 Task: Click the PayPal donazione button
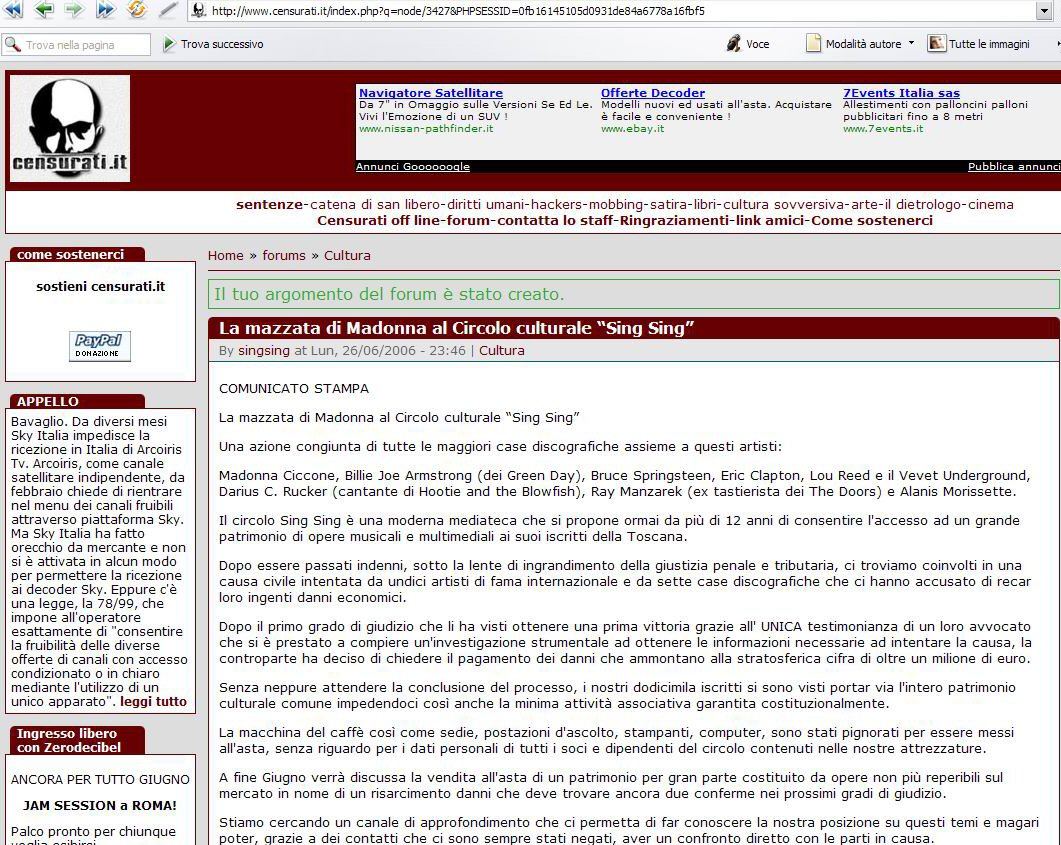100,346
